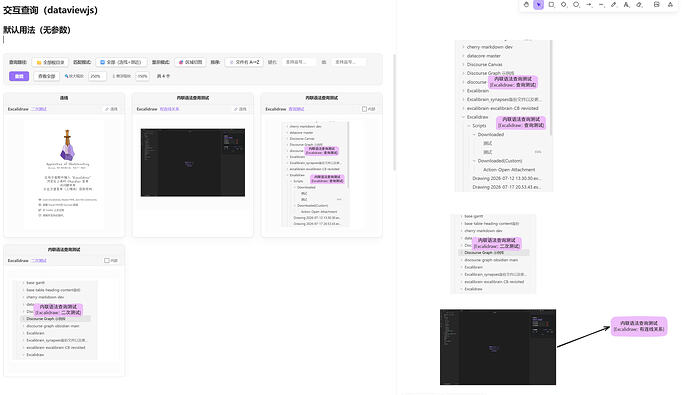Screen dimensions: 690x395
Task: Pick the Pencil freedraw tool
Action: (614, 4)
